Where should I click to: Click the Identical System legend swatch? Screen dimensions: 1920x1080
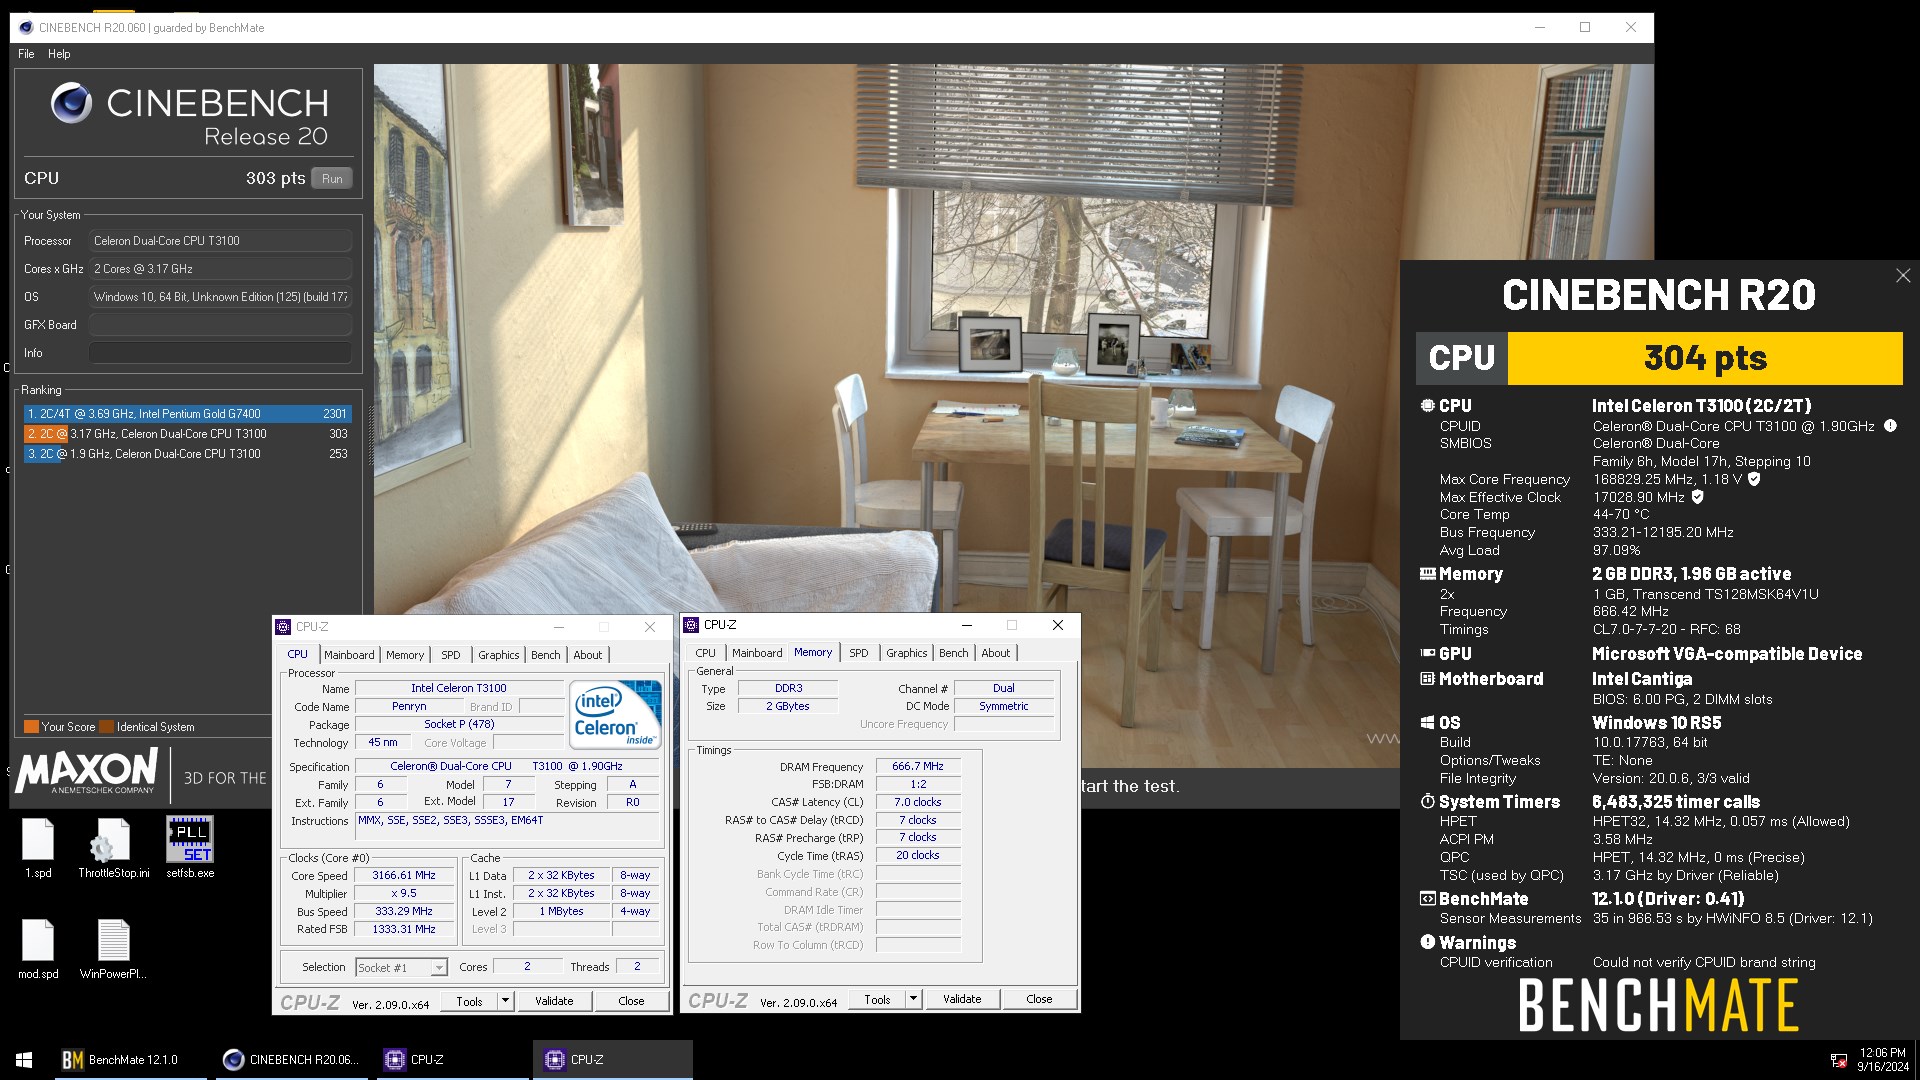pyautogui.click(x=106, y=727)
